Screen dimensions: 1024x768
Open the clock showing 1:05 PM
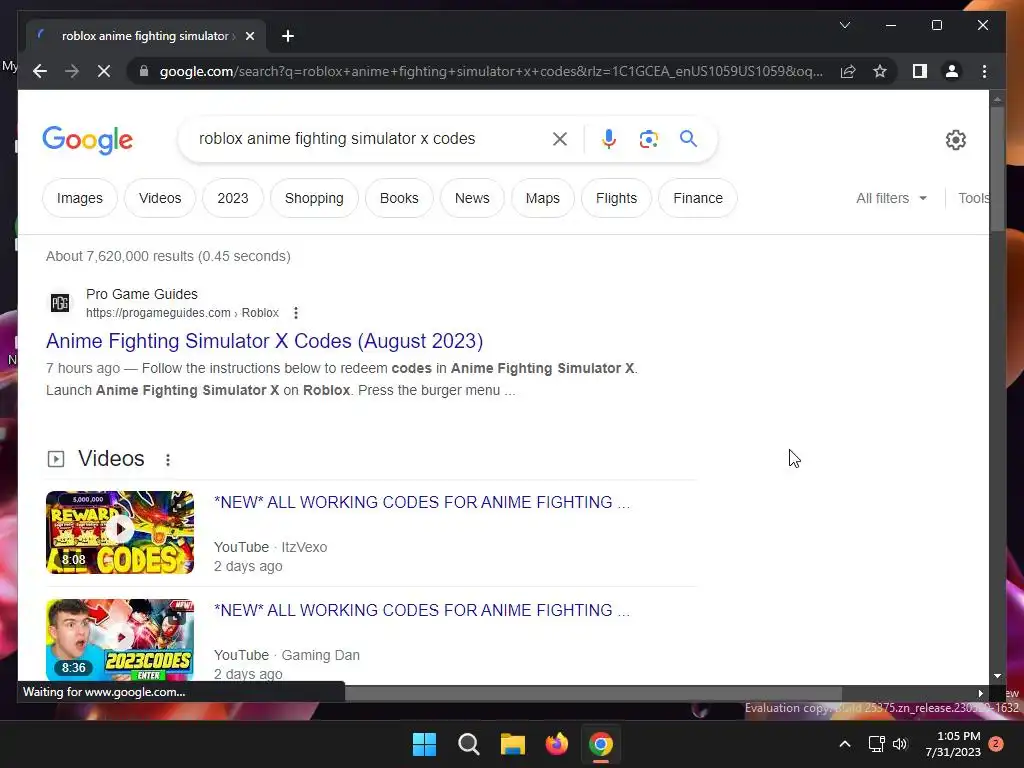(x=953, y=744)
